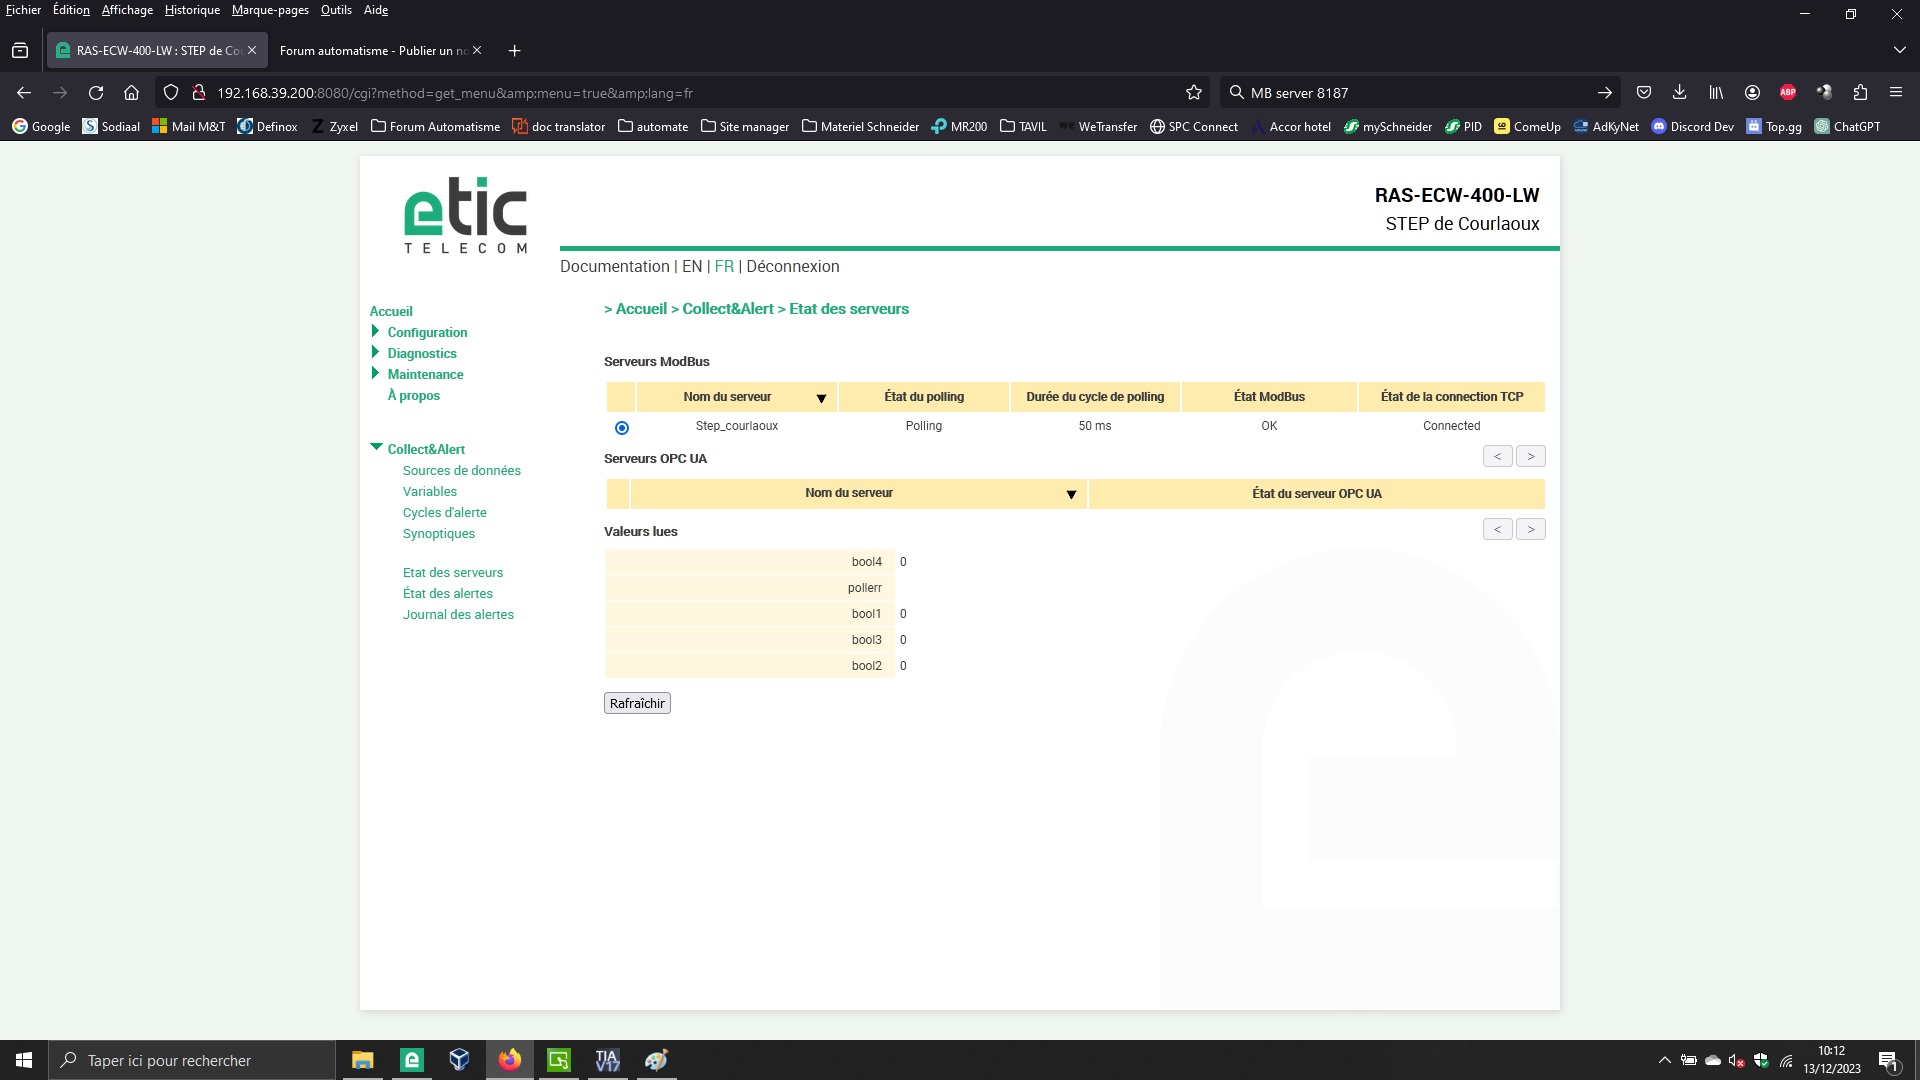Click next page arrow under ModBus servers table
The image size is (1920, 1080).
[1530, 456]
